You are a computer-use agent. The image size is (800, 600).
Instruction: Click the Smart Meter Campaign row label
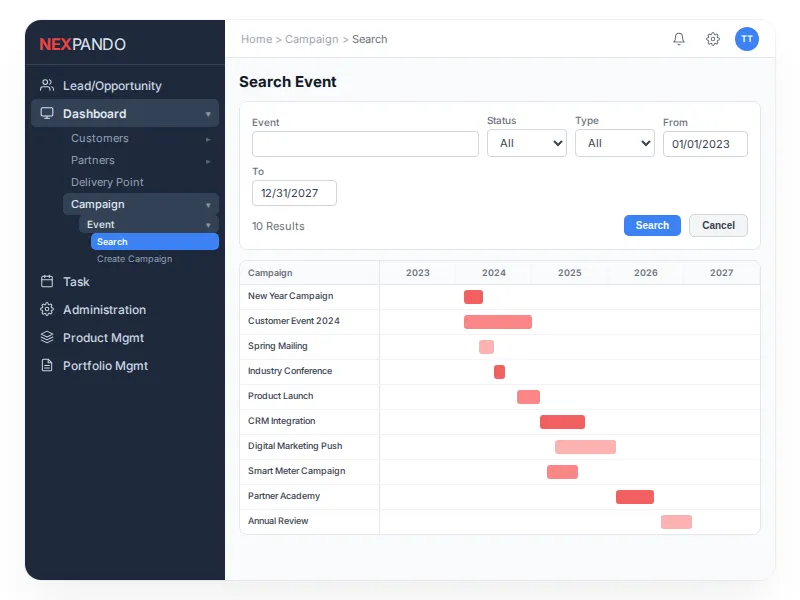coord(296,471)
